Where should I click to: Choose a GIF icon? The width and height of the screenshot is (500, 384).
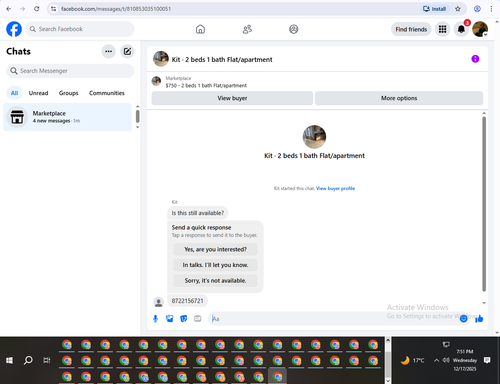coord(198,319)
